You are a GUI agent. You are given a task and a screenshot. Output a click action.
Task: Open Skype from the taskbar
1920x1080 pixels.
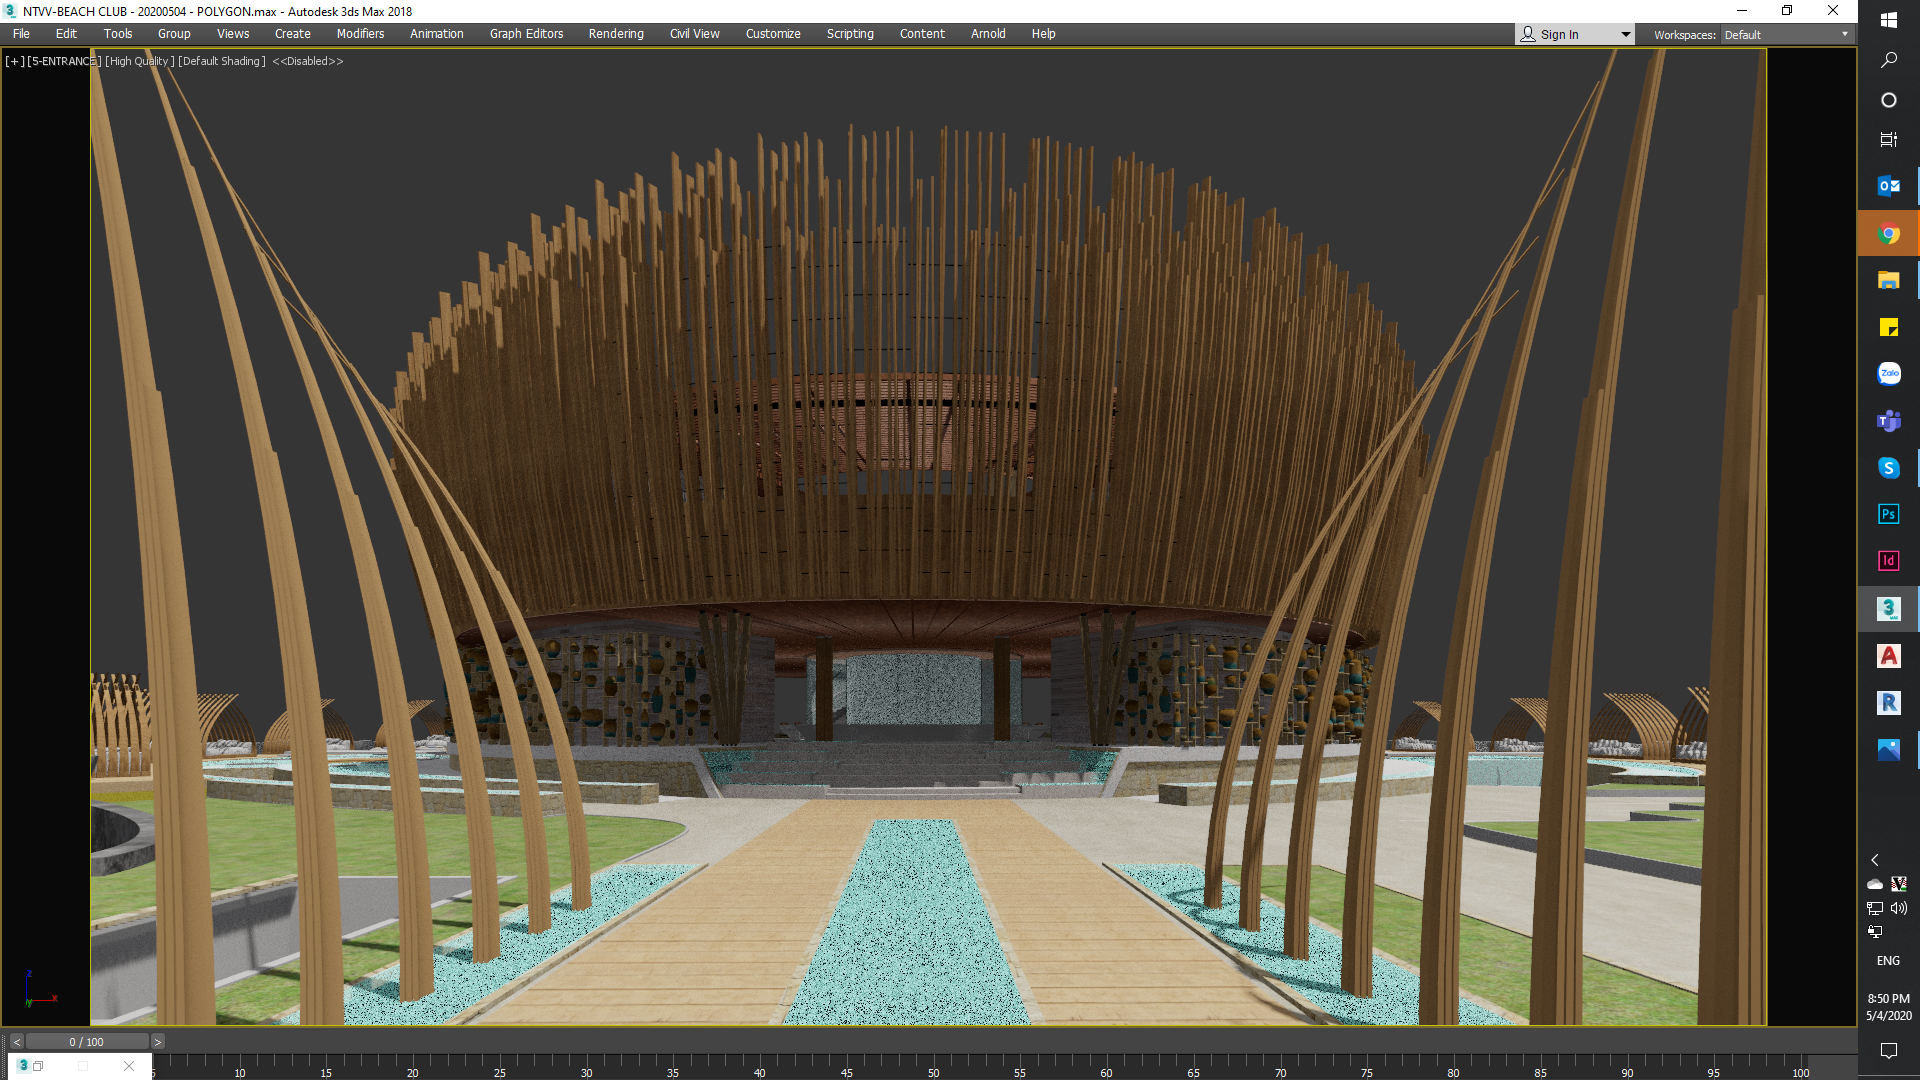tap(1888, 468)
